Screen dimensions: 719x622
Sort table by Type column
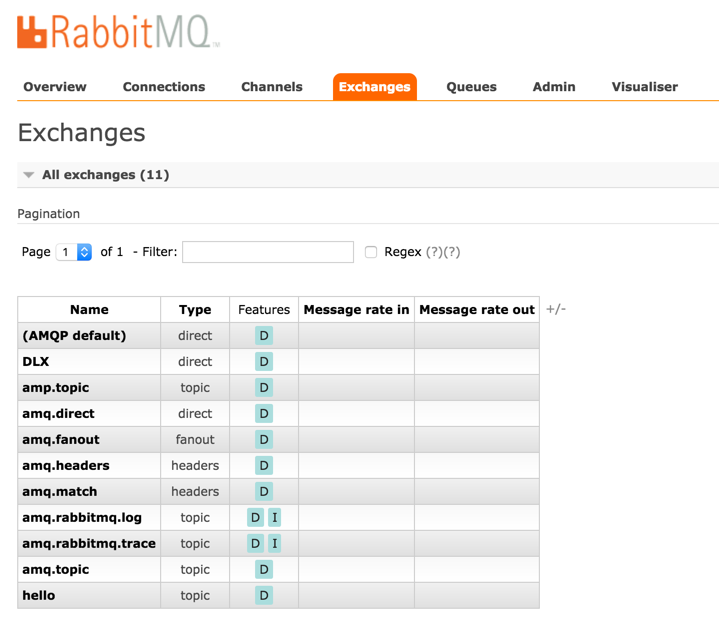(195, 310)
